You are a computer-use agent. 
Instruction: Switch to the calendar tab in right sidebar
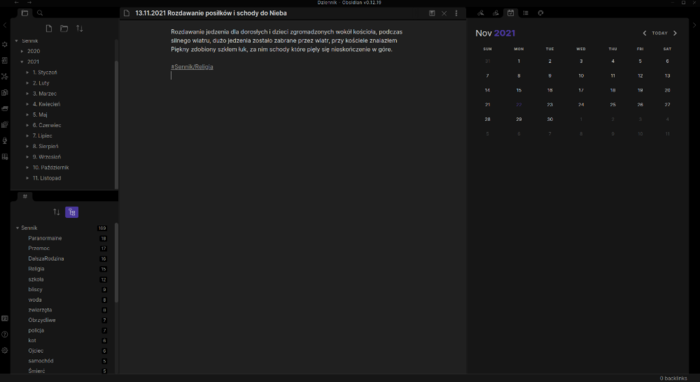coord(511,13)
